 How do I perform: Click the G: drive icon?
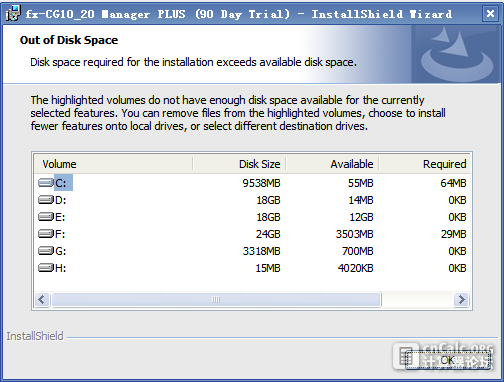pyautogui.click(x=46, y=251)
